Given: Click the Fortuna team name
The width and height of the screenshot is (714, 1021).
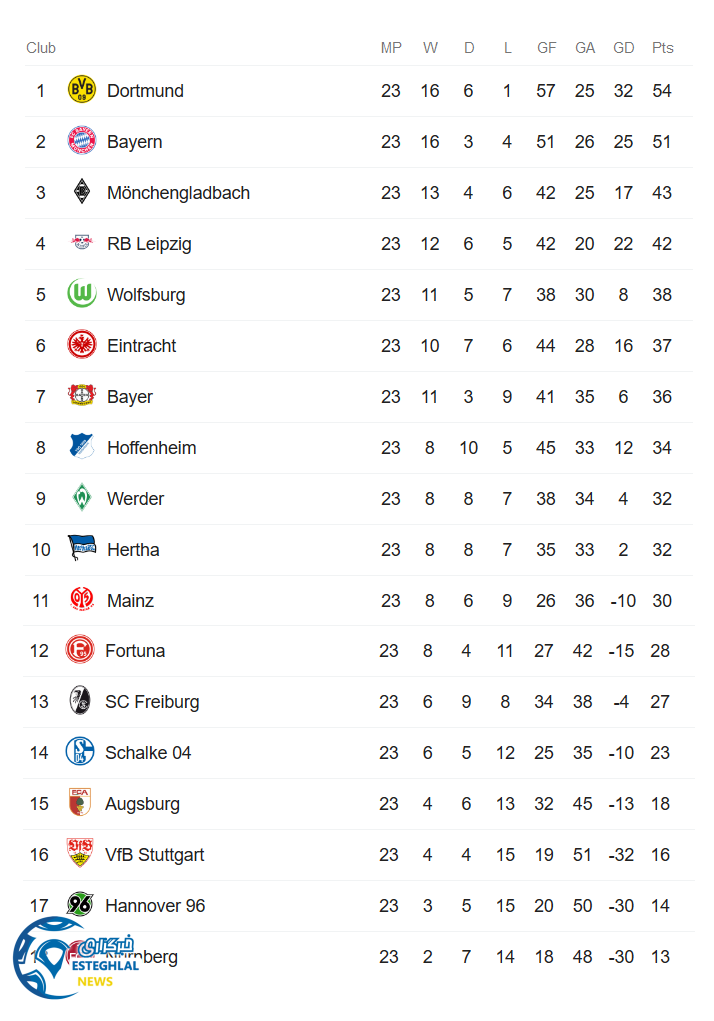Looking at the screenshot, I should 135,651.
